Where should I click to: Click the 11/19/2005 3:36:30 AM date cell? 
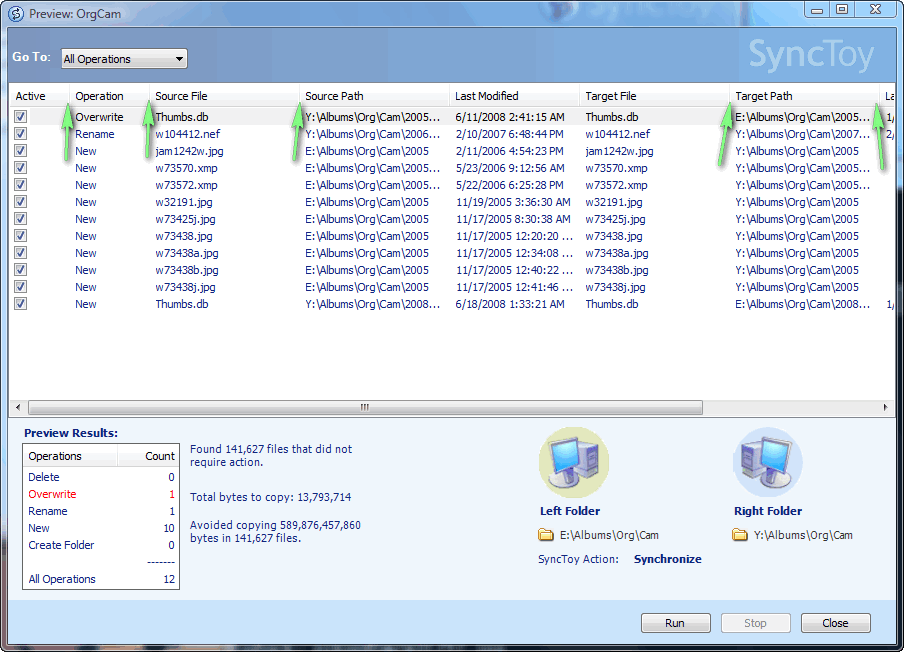click(513, 202)
